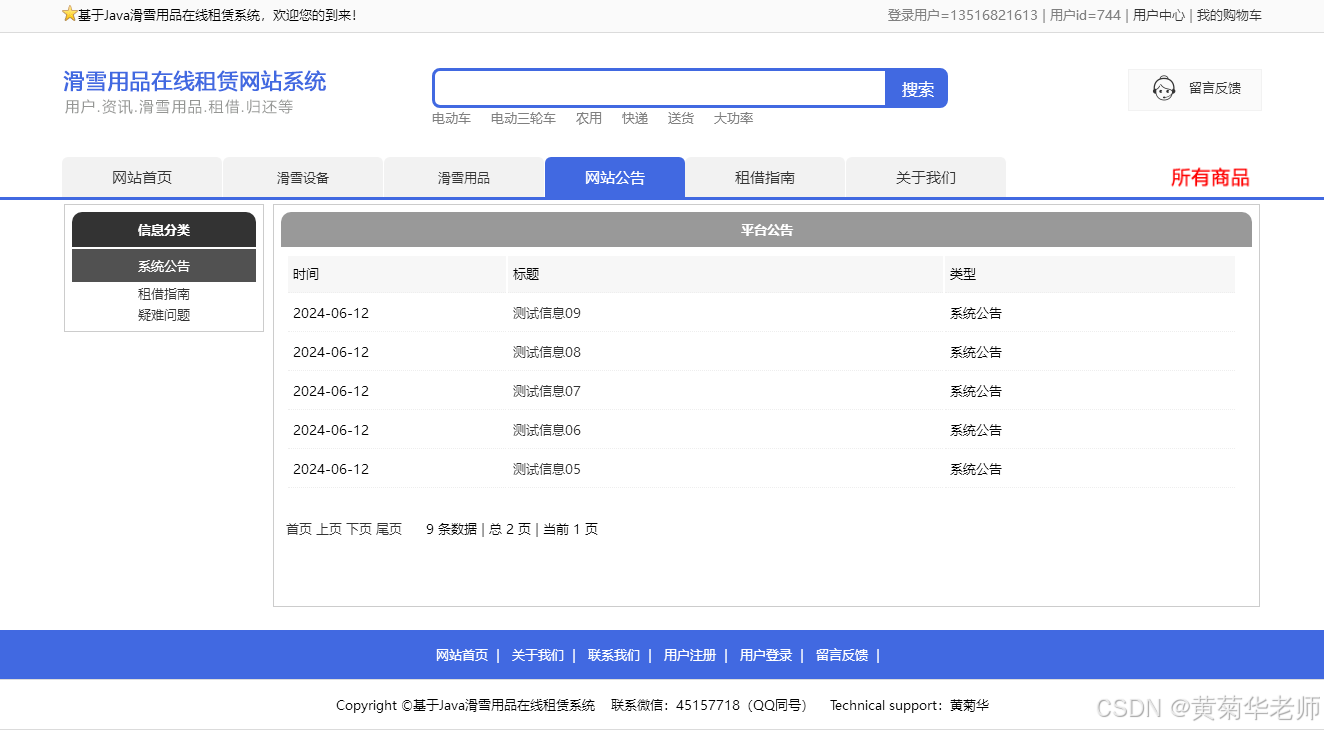This screenshot has height=730, width=1324.
Task: Click footer link 关于我们
Action: (538, 655)
